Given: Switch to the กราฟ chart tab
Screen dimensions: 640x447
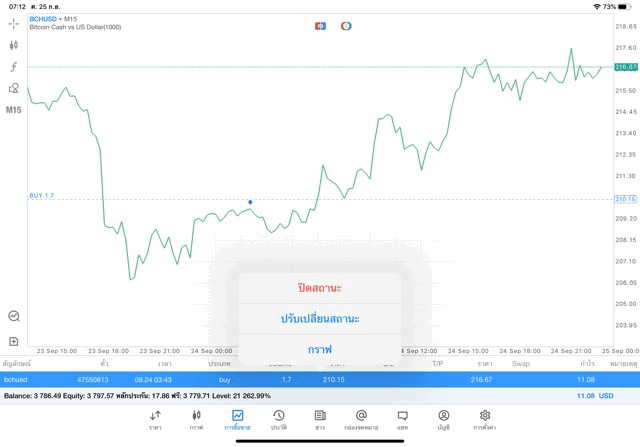Looking at the screenshot, I should [196, 419].
